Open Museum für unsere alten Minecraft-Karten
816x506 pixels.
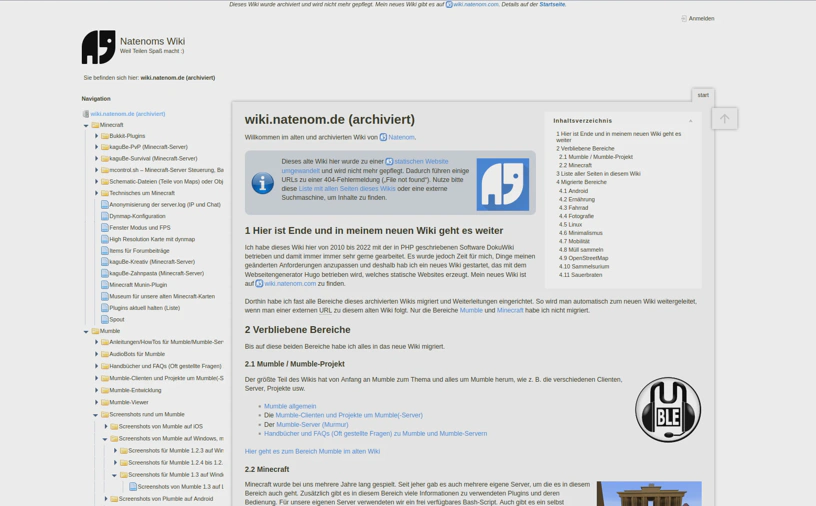click(x=162, y=296)
